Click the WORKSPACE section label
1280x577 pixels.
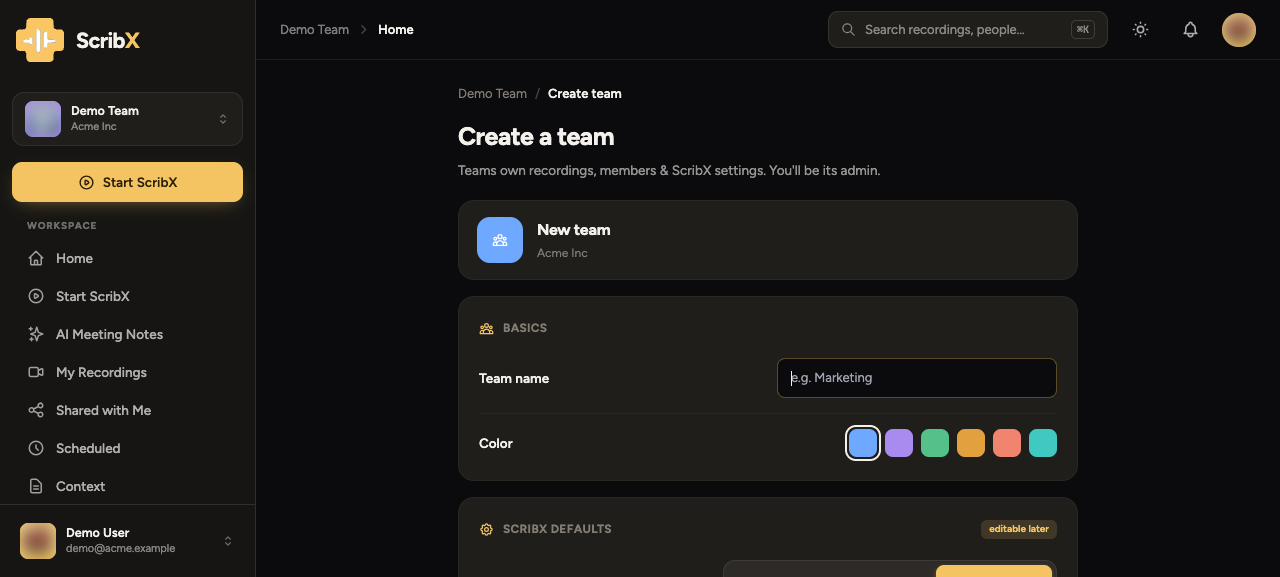click(x=62, y=226)
